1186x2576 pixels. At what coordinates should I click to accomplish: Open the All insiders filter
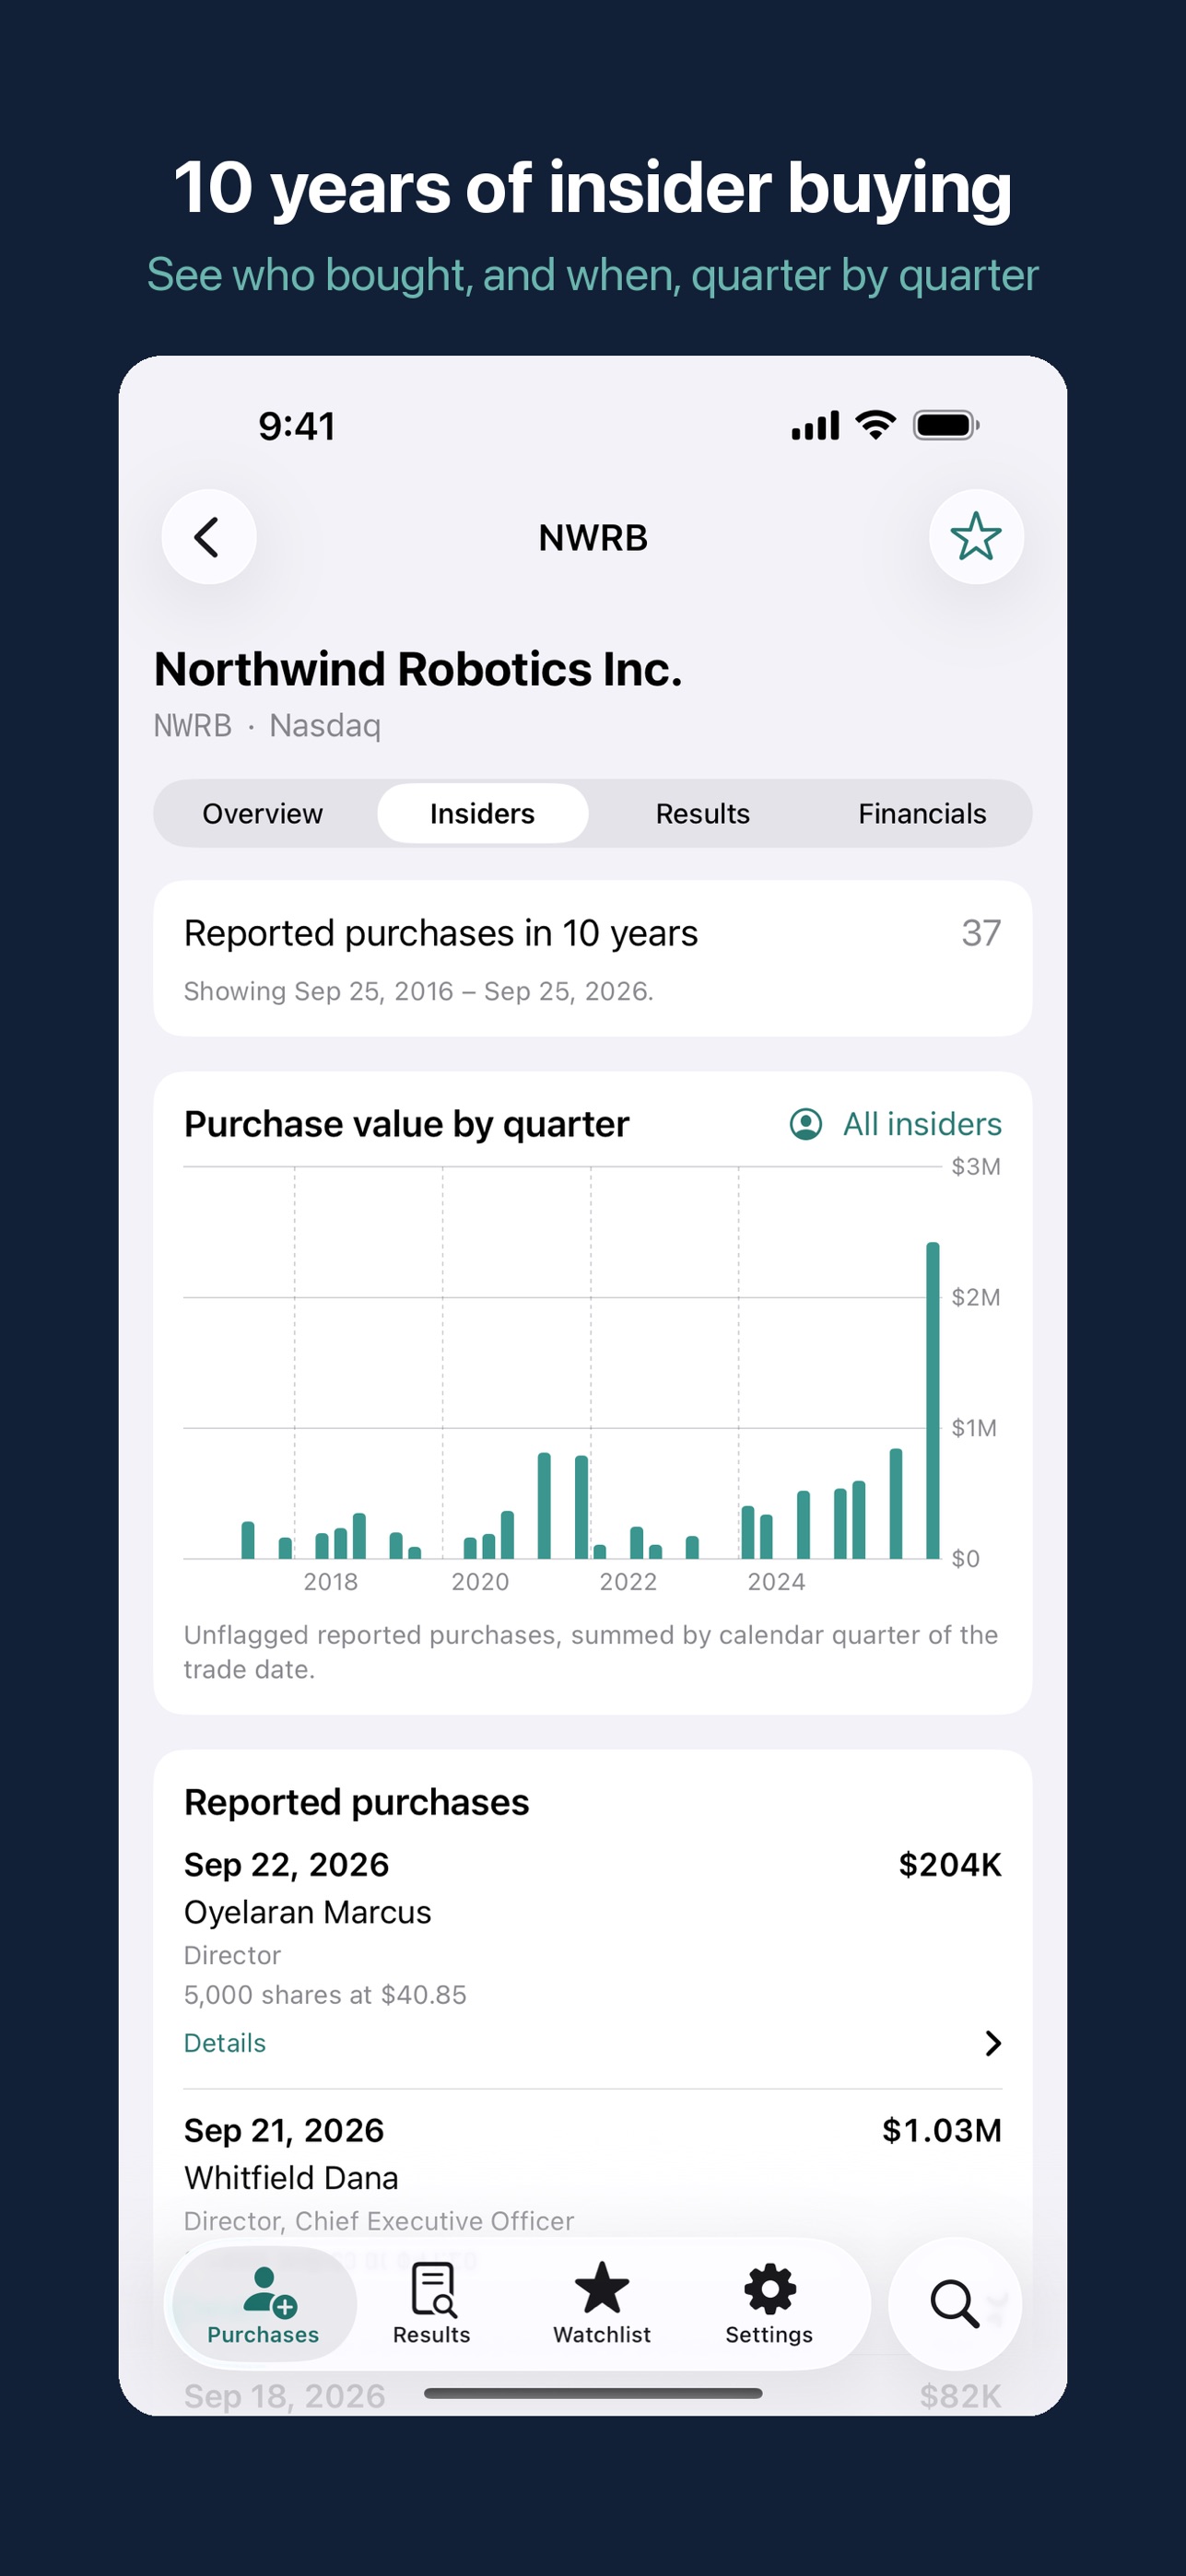pyautogui.click(x=896, y=1124)
